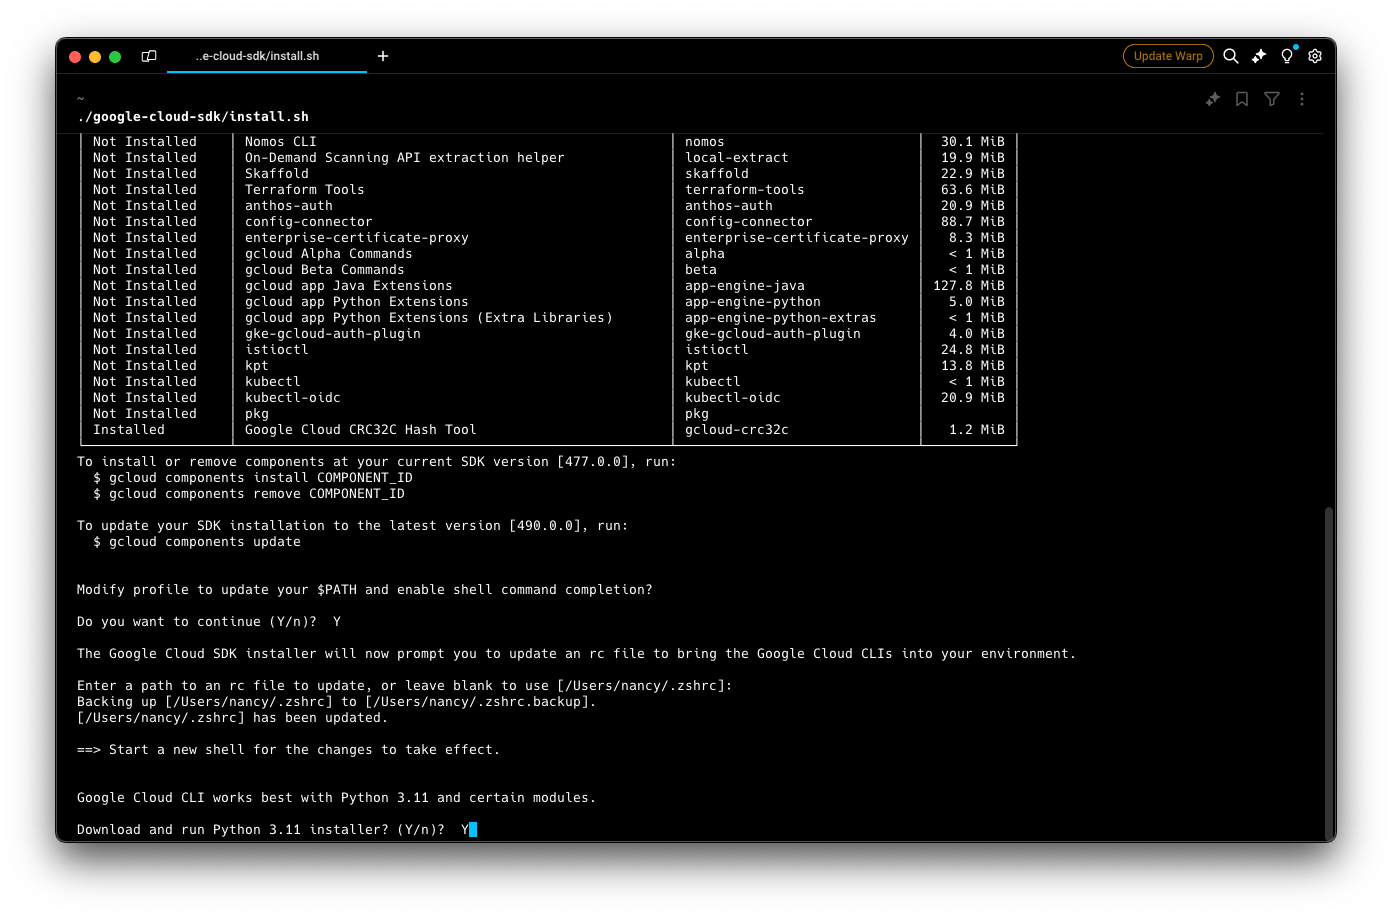Open the lightbulb resource center icon
Image resolution: width=1392 pixels, height=916 pixels.
pos(1287,56)
